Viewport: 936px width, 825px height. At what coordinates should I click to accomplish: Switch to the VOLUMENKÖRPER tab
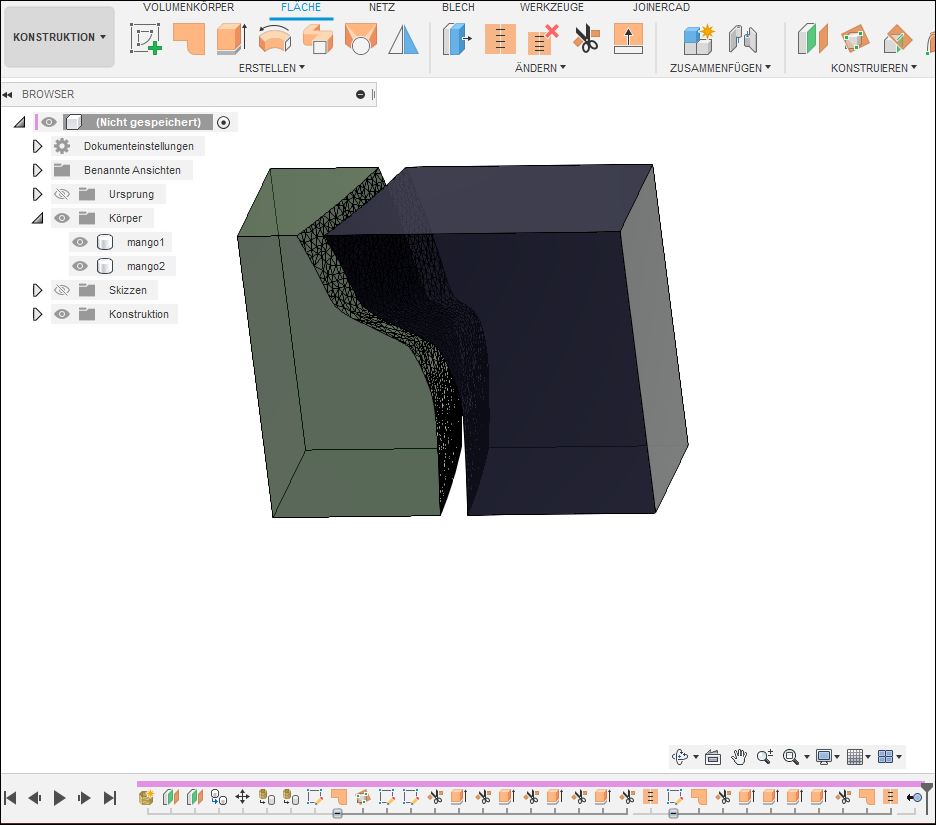coord(189,7)
